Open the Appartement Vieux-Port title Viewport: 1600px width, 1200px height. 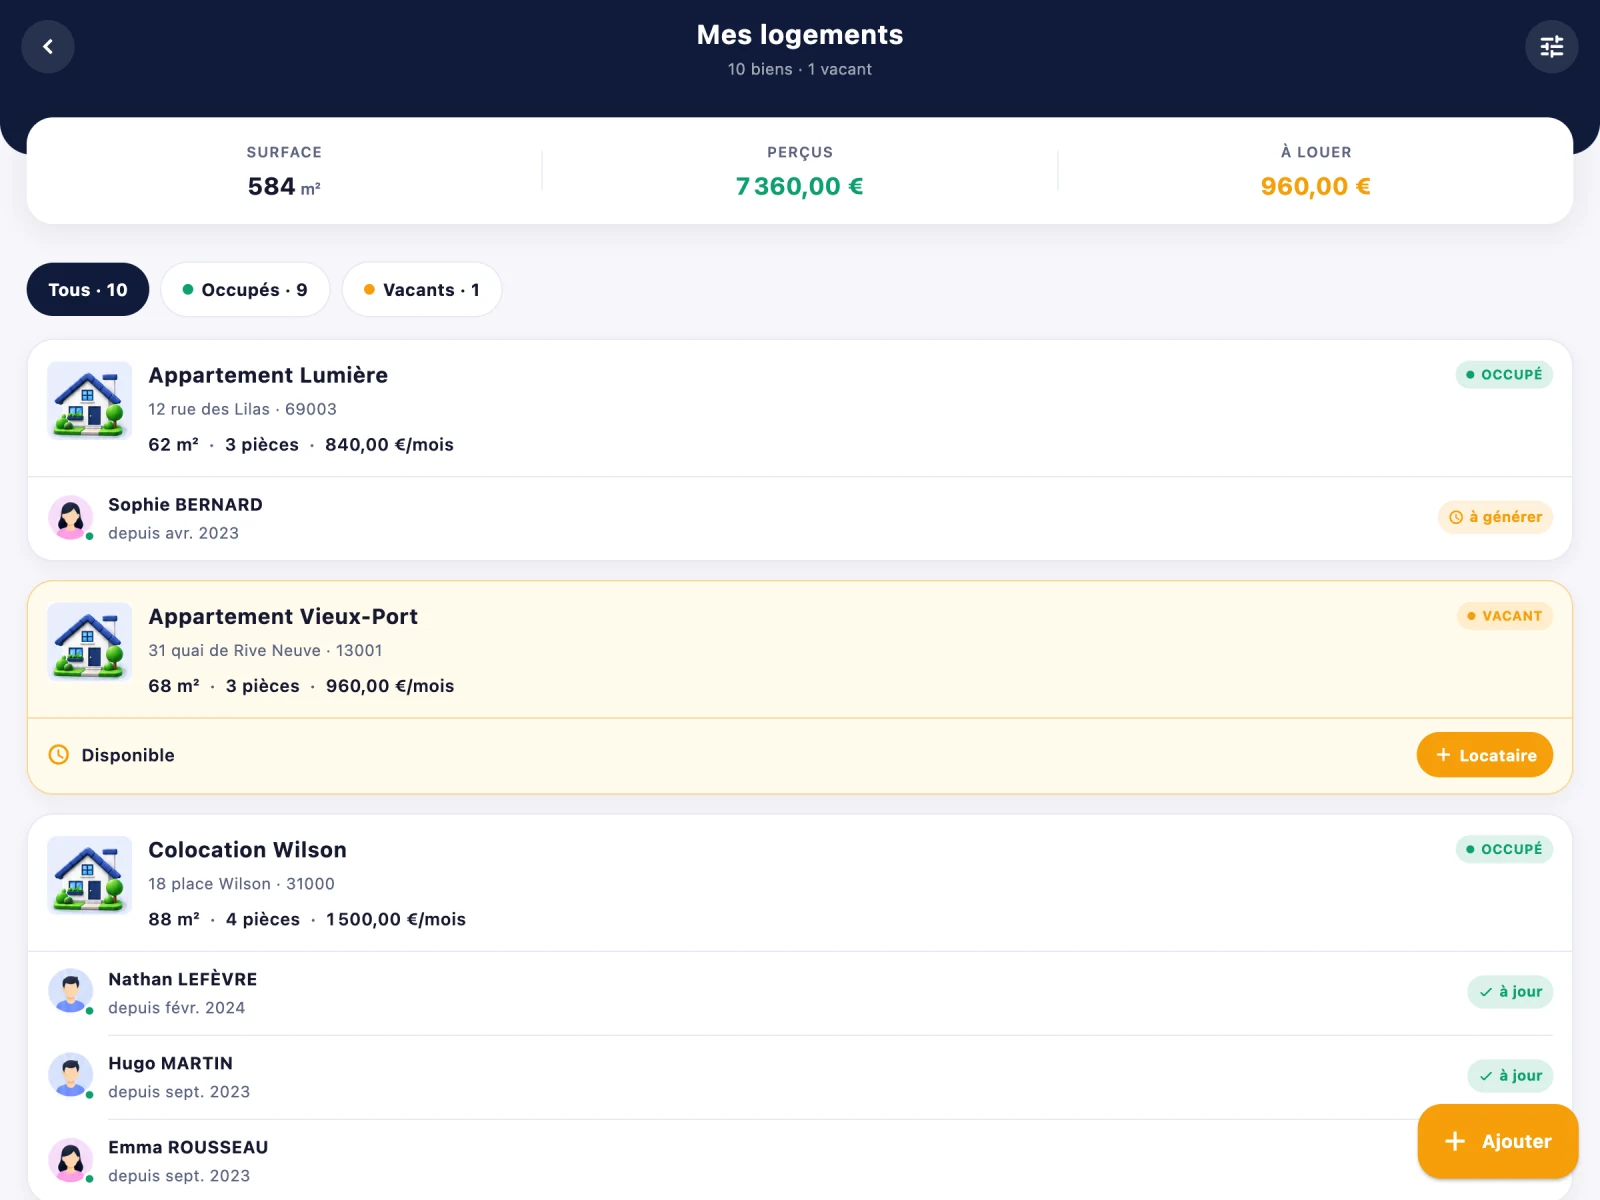pos(283,616)
